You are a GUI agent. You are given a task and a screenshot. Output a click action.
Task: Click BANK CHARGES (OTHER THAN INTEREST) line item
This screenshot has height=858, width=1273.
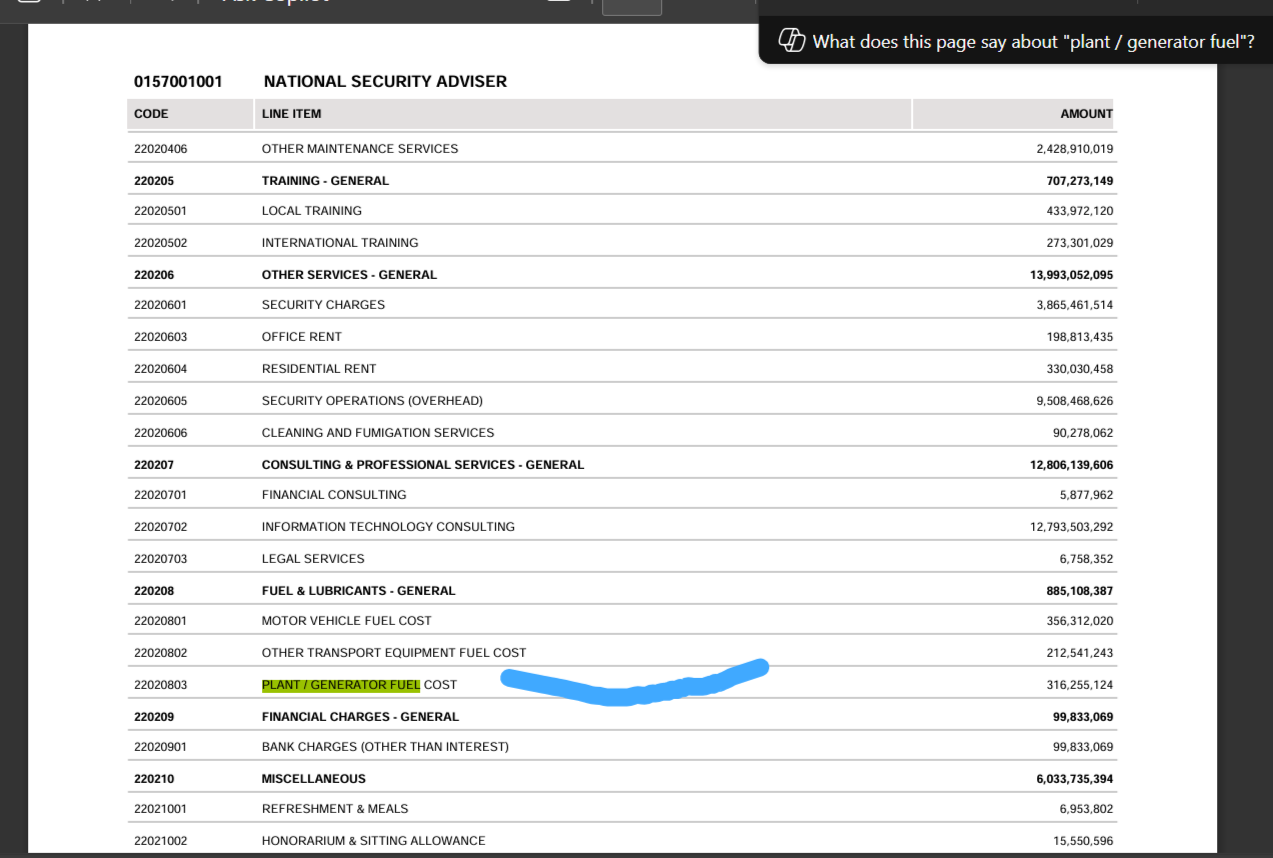point(385,747)
